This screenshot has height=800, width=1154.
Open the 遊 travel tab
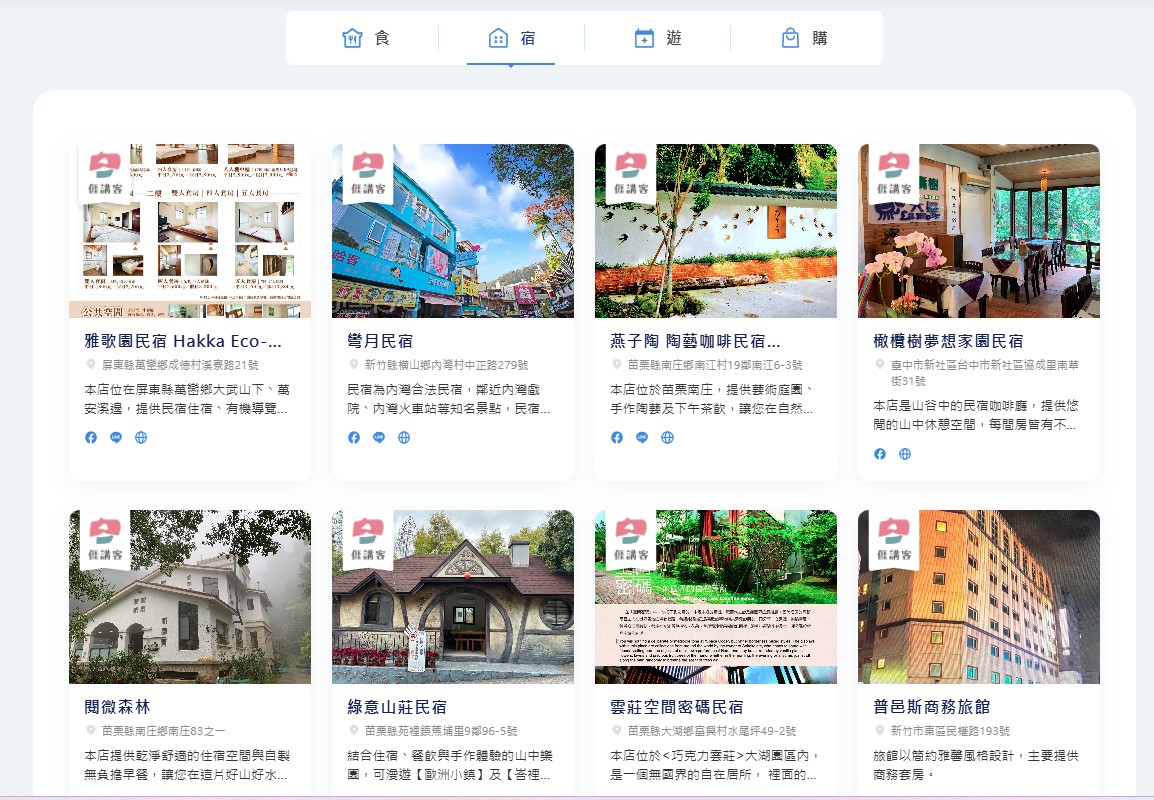[658, 38]
